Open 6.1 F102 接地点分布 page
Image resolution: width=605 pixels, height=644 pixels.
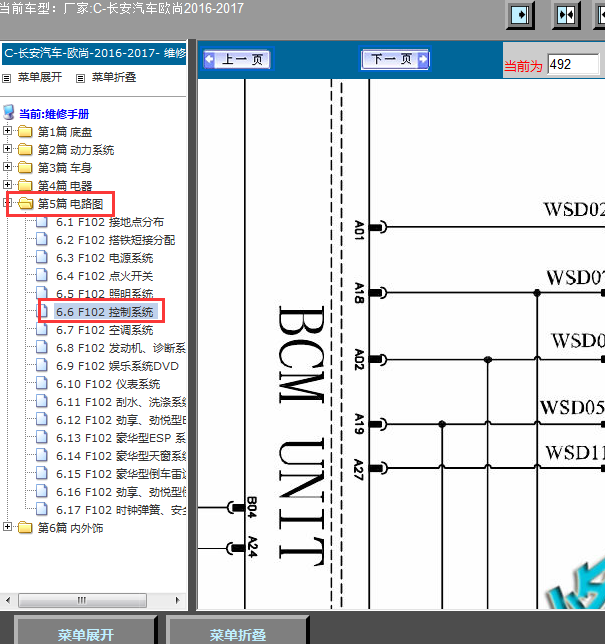click(110, 222)
